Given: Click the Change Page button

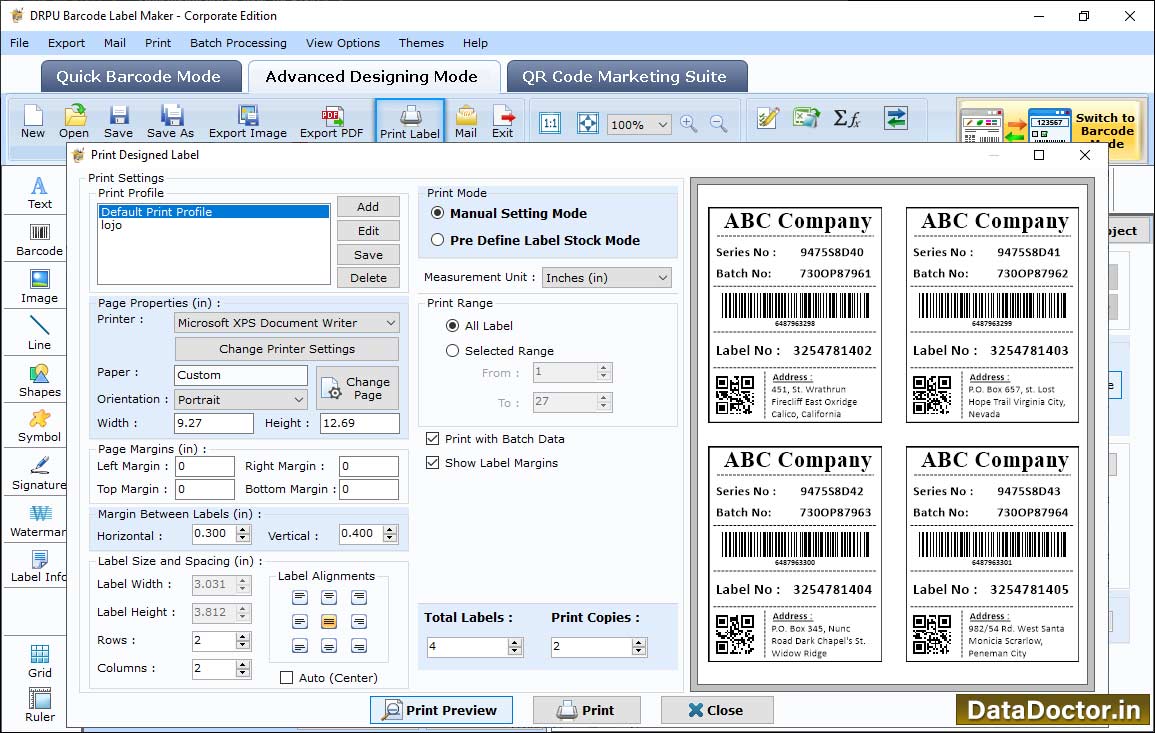Looking at the screenshot, I should (x=358, y=388).
